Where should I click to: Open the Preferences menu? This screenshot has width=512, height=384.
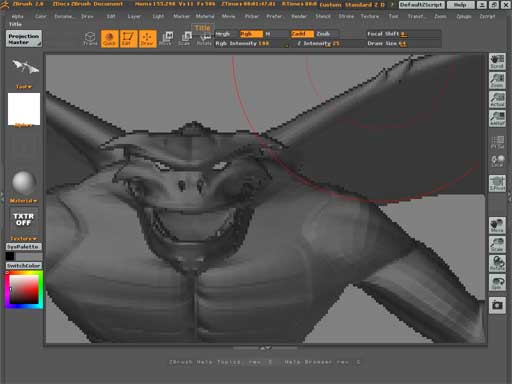click(274, 16)
